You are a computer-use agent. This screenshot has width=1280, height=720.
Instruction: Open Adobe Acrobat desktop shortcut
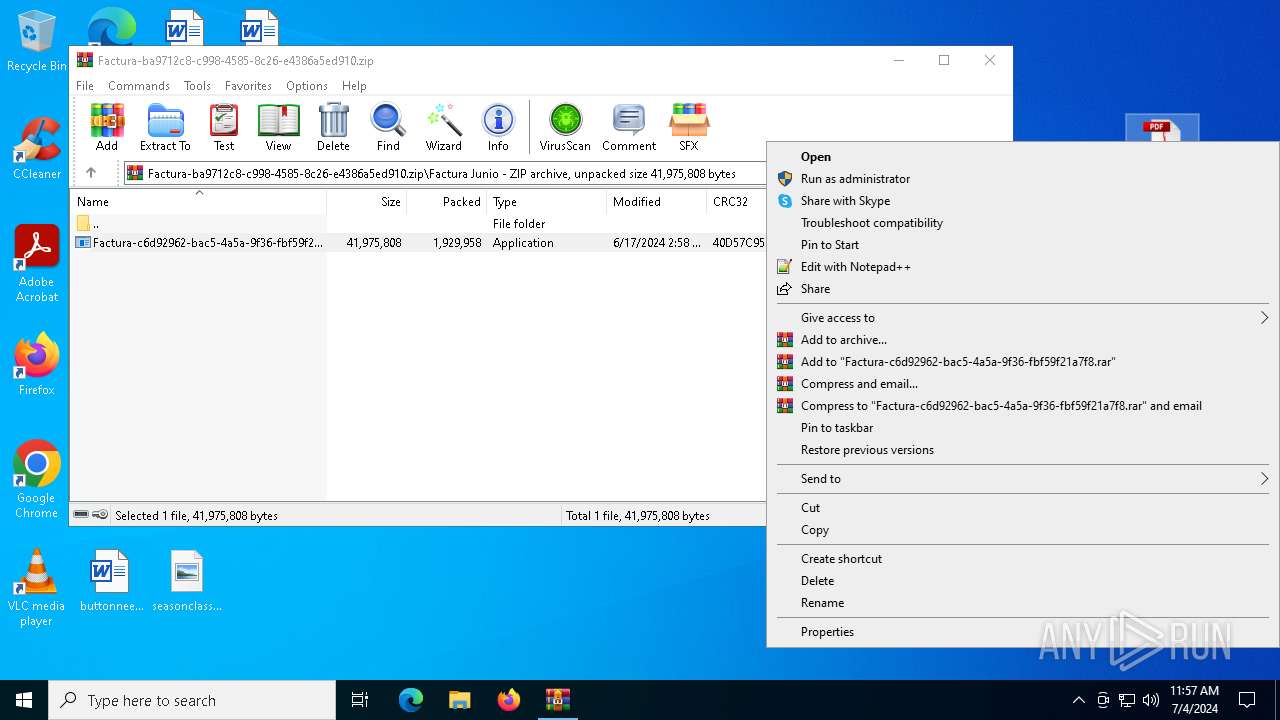coord(37,264)
